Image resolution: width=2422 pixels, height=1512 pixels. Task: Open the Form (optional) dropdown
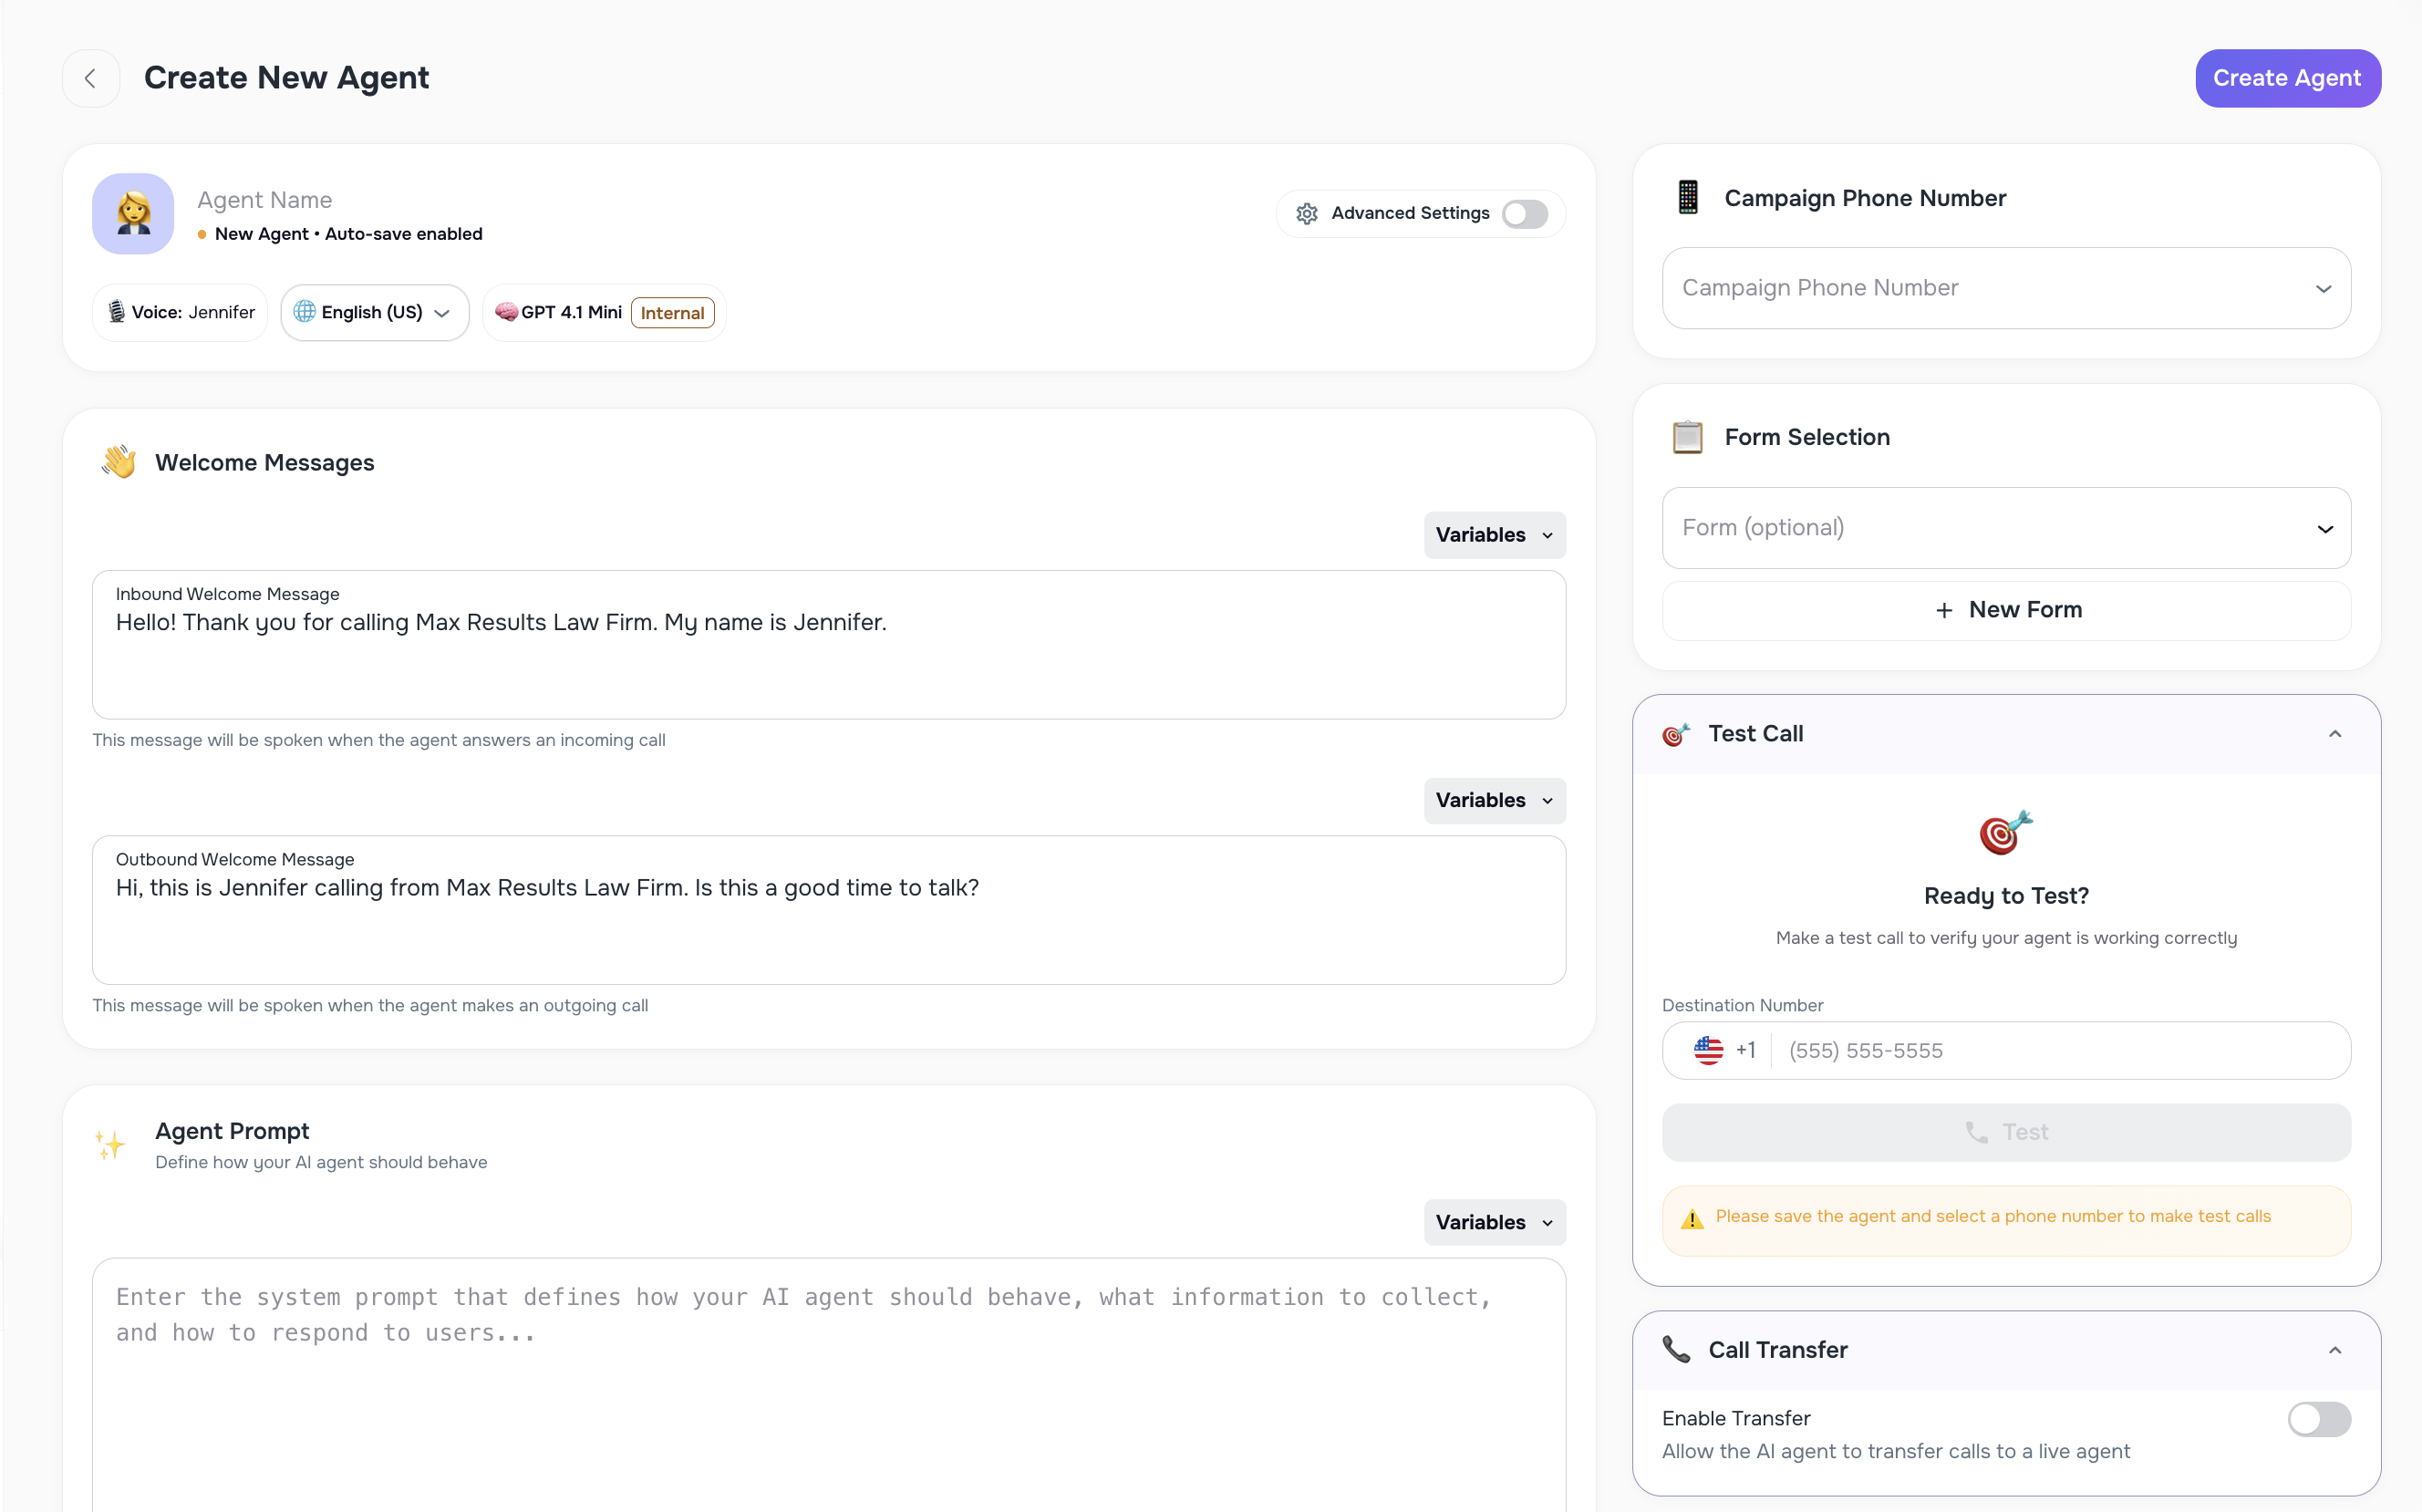tap(2005, 528)
